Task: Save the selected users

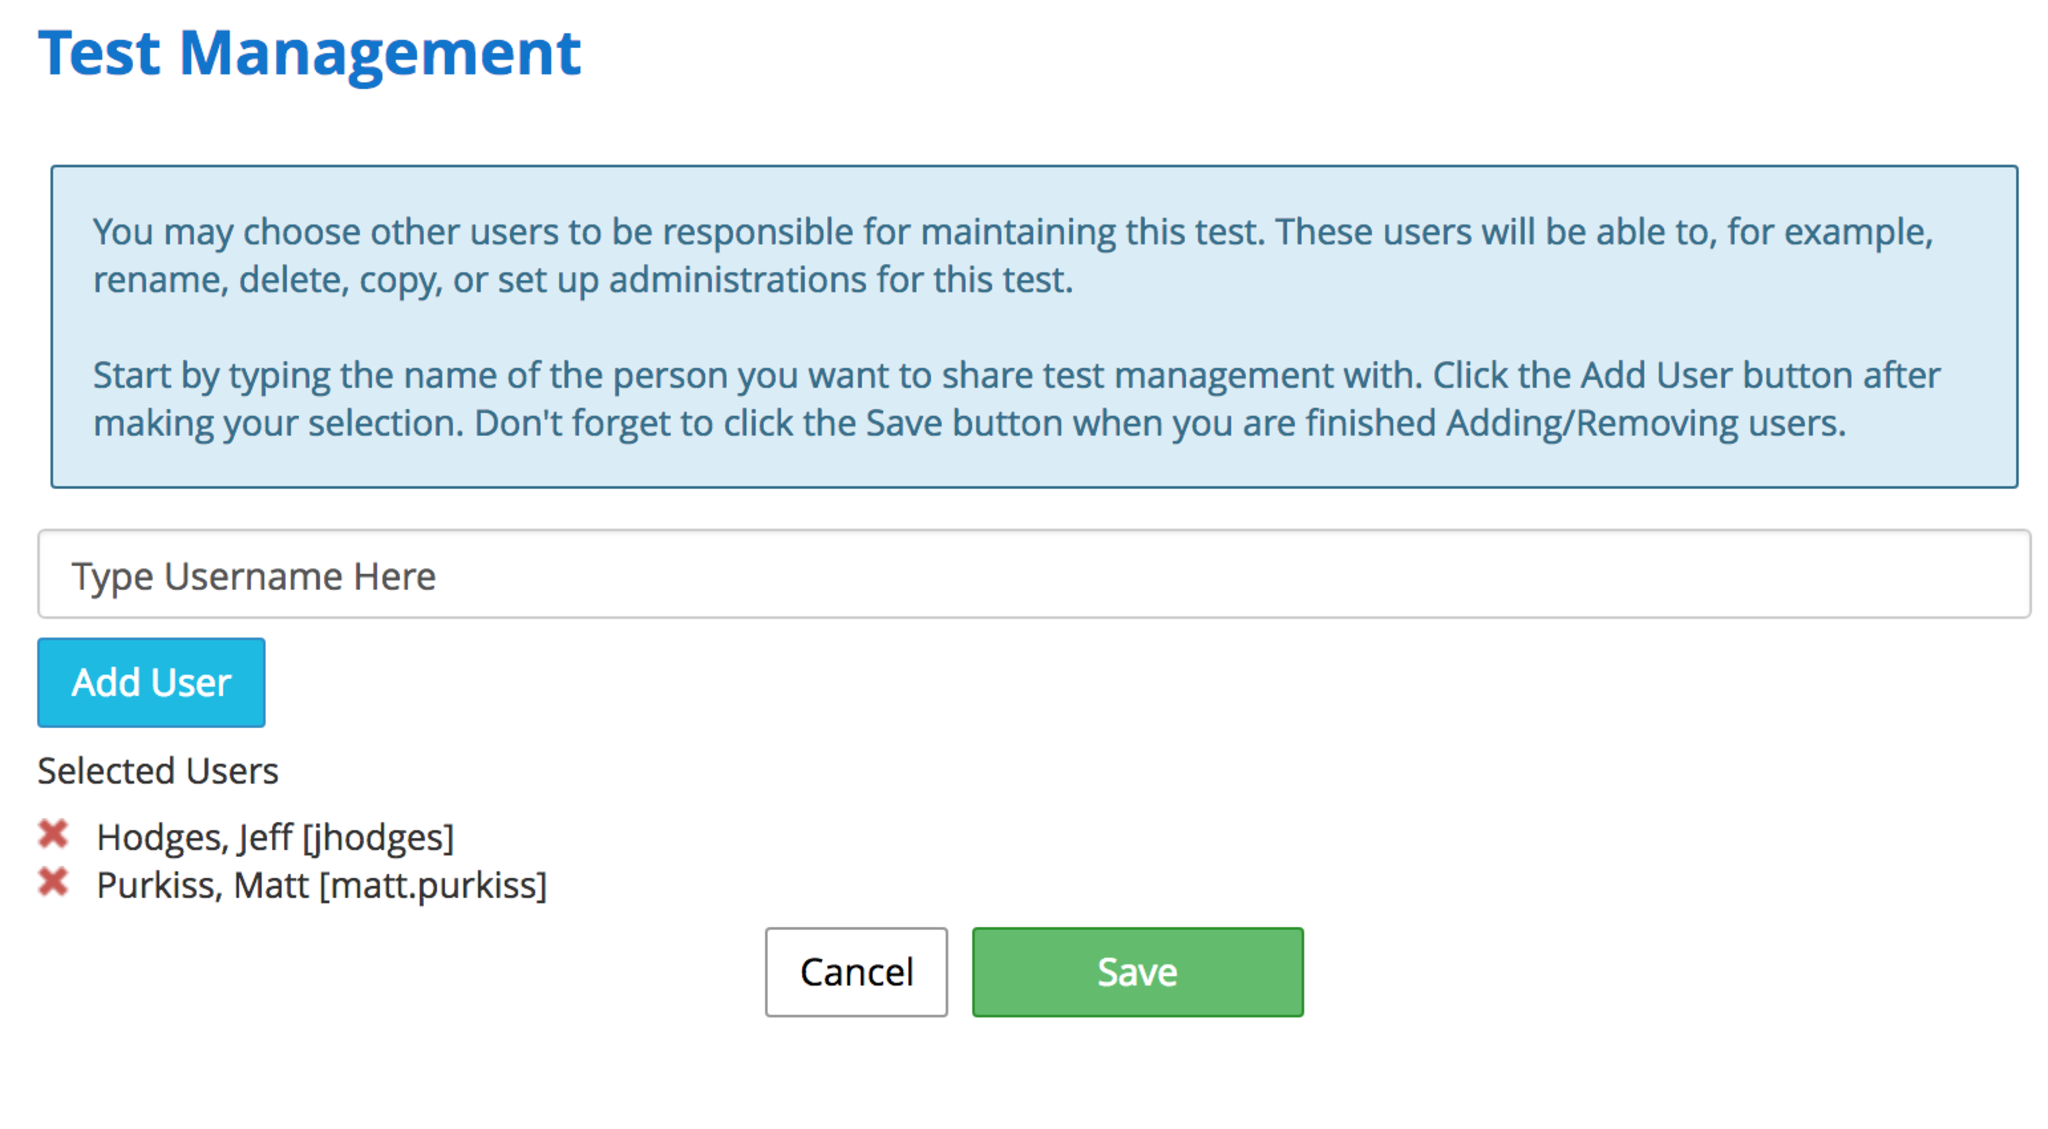Action: [1137, 972]
